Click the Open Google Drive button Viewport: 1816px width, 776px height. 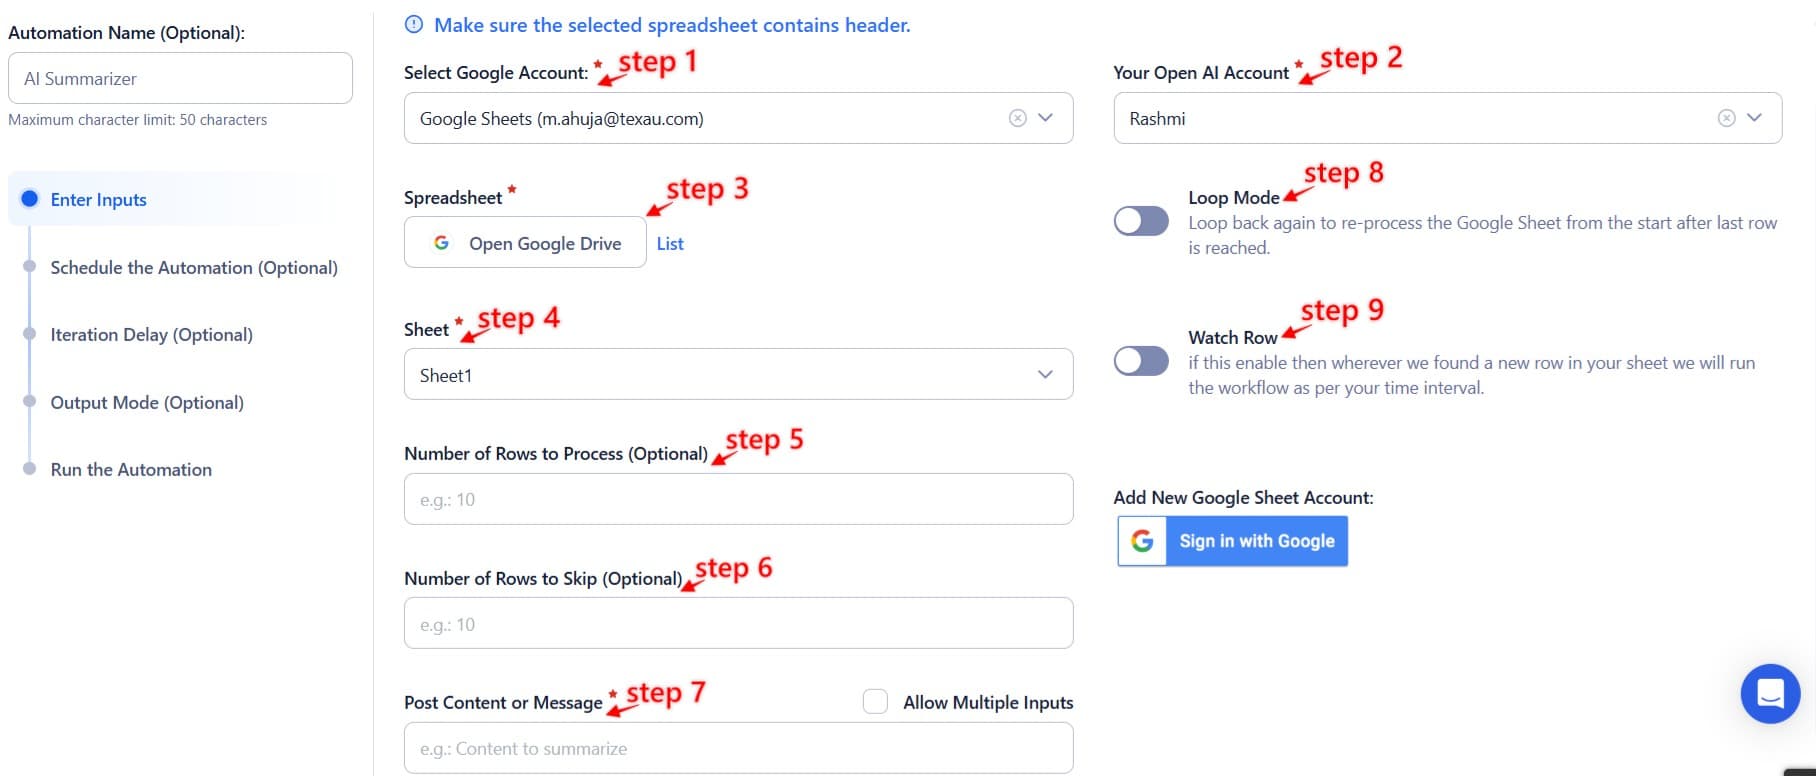525,243
